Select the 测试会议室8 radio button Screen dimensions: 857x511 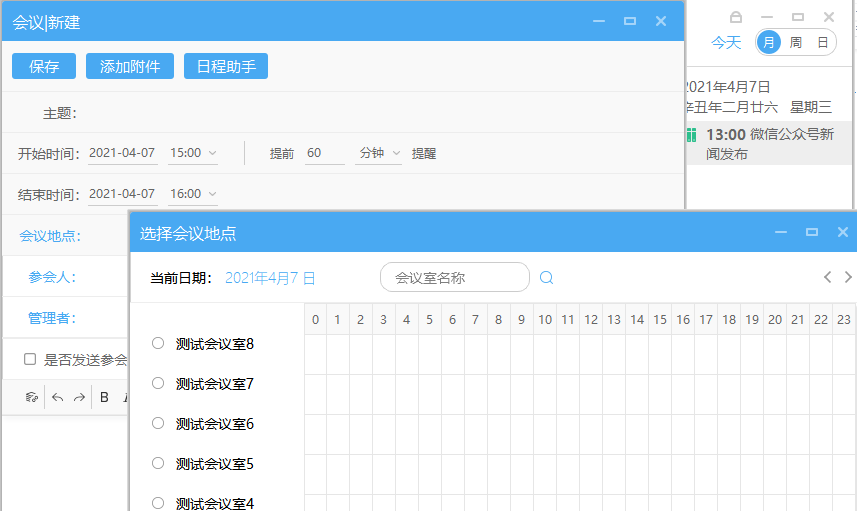pyautogui.click(x=158, y=343)
